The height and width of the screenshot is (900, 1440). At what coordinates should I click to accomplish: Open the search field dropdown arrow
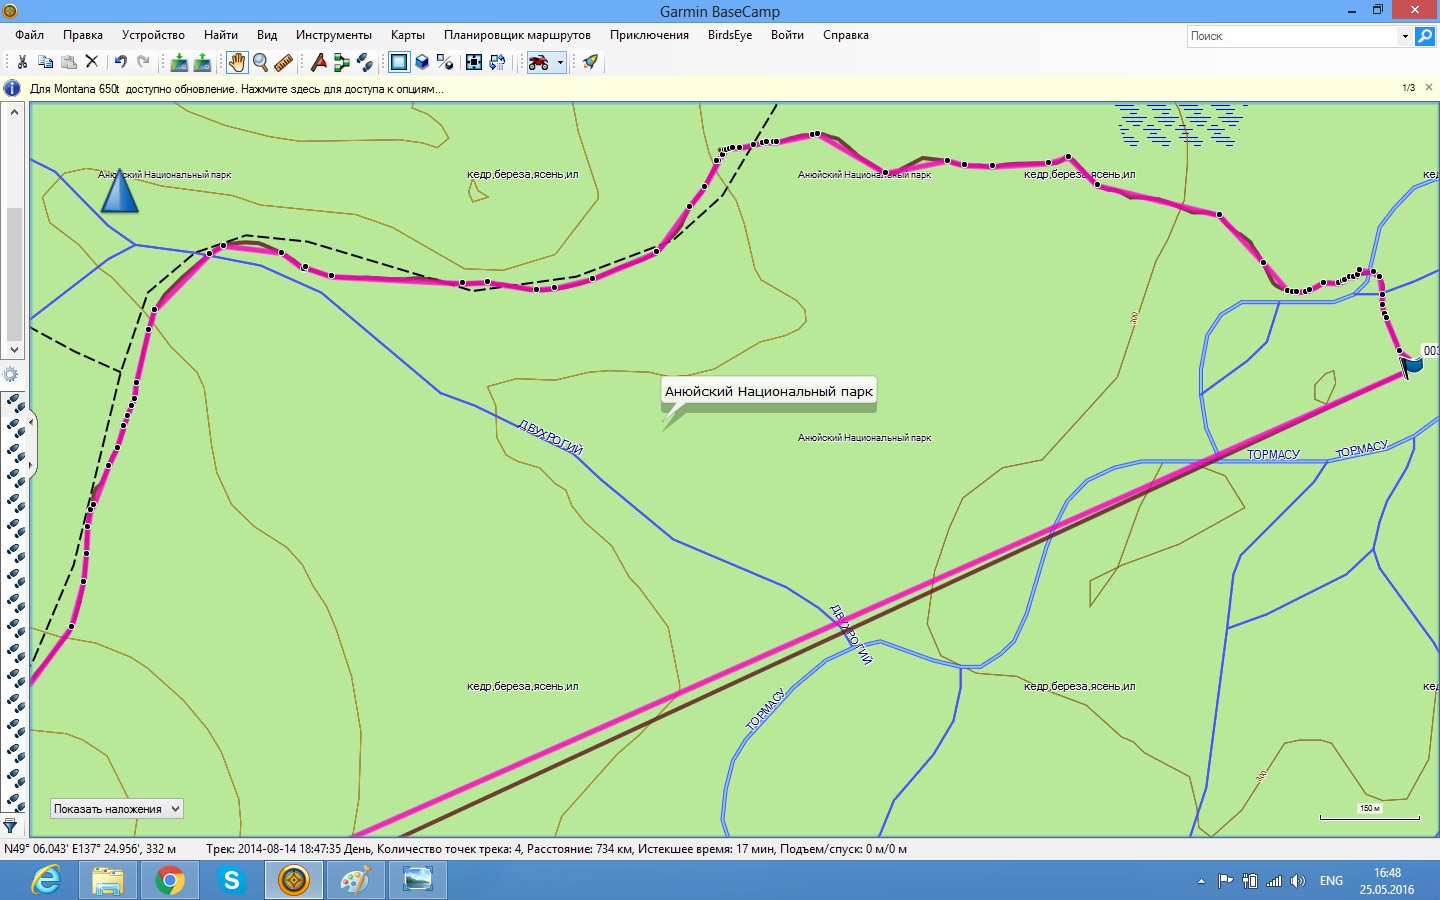click(1405, 36)
